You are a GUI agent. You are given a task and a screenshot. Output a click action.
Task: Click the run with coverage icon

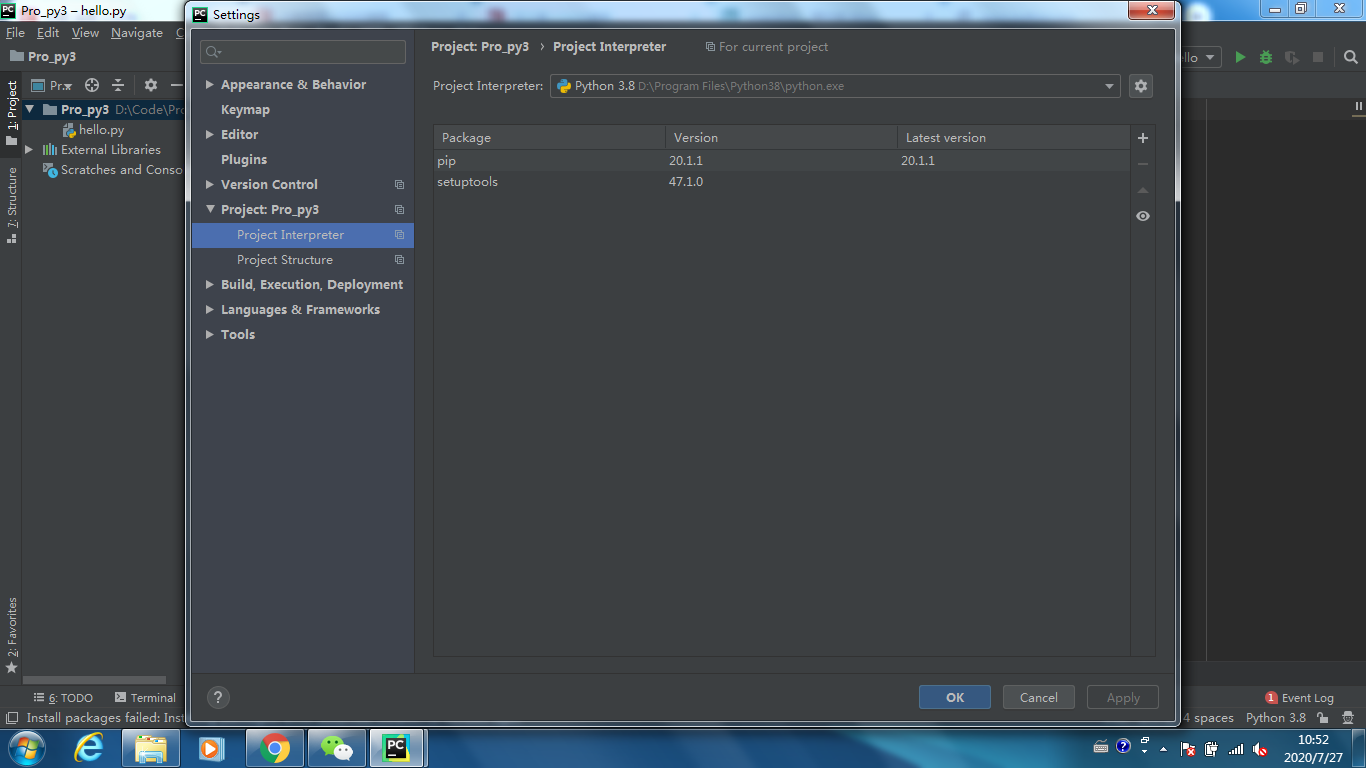(x=1292, y=58)
